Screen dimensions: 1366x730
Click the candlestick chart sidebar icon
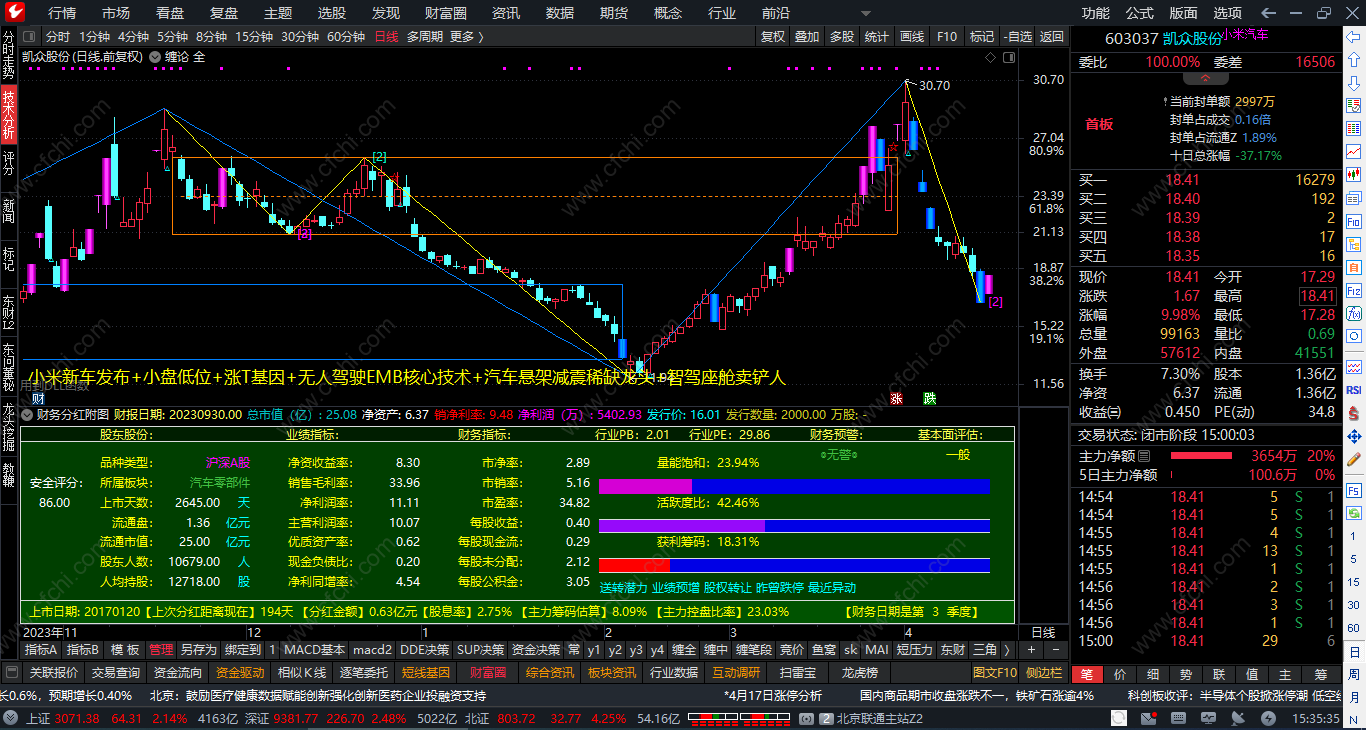1353,175
